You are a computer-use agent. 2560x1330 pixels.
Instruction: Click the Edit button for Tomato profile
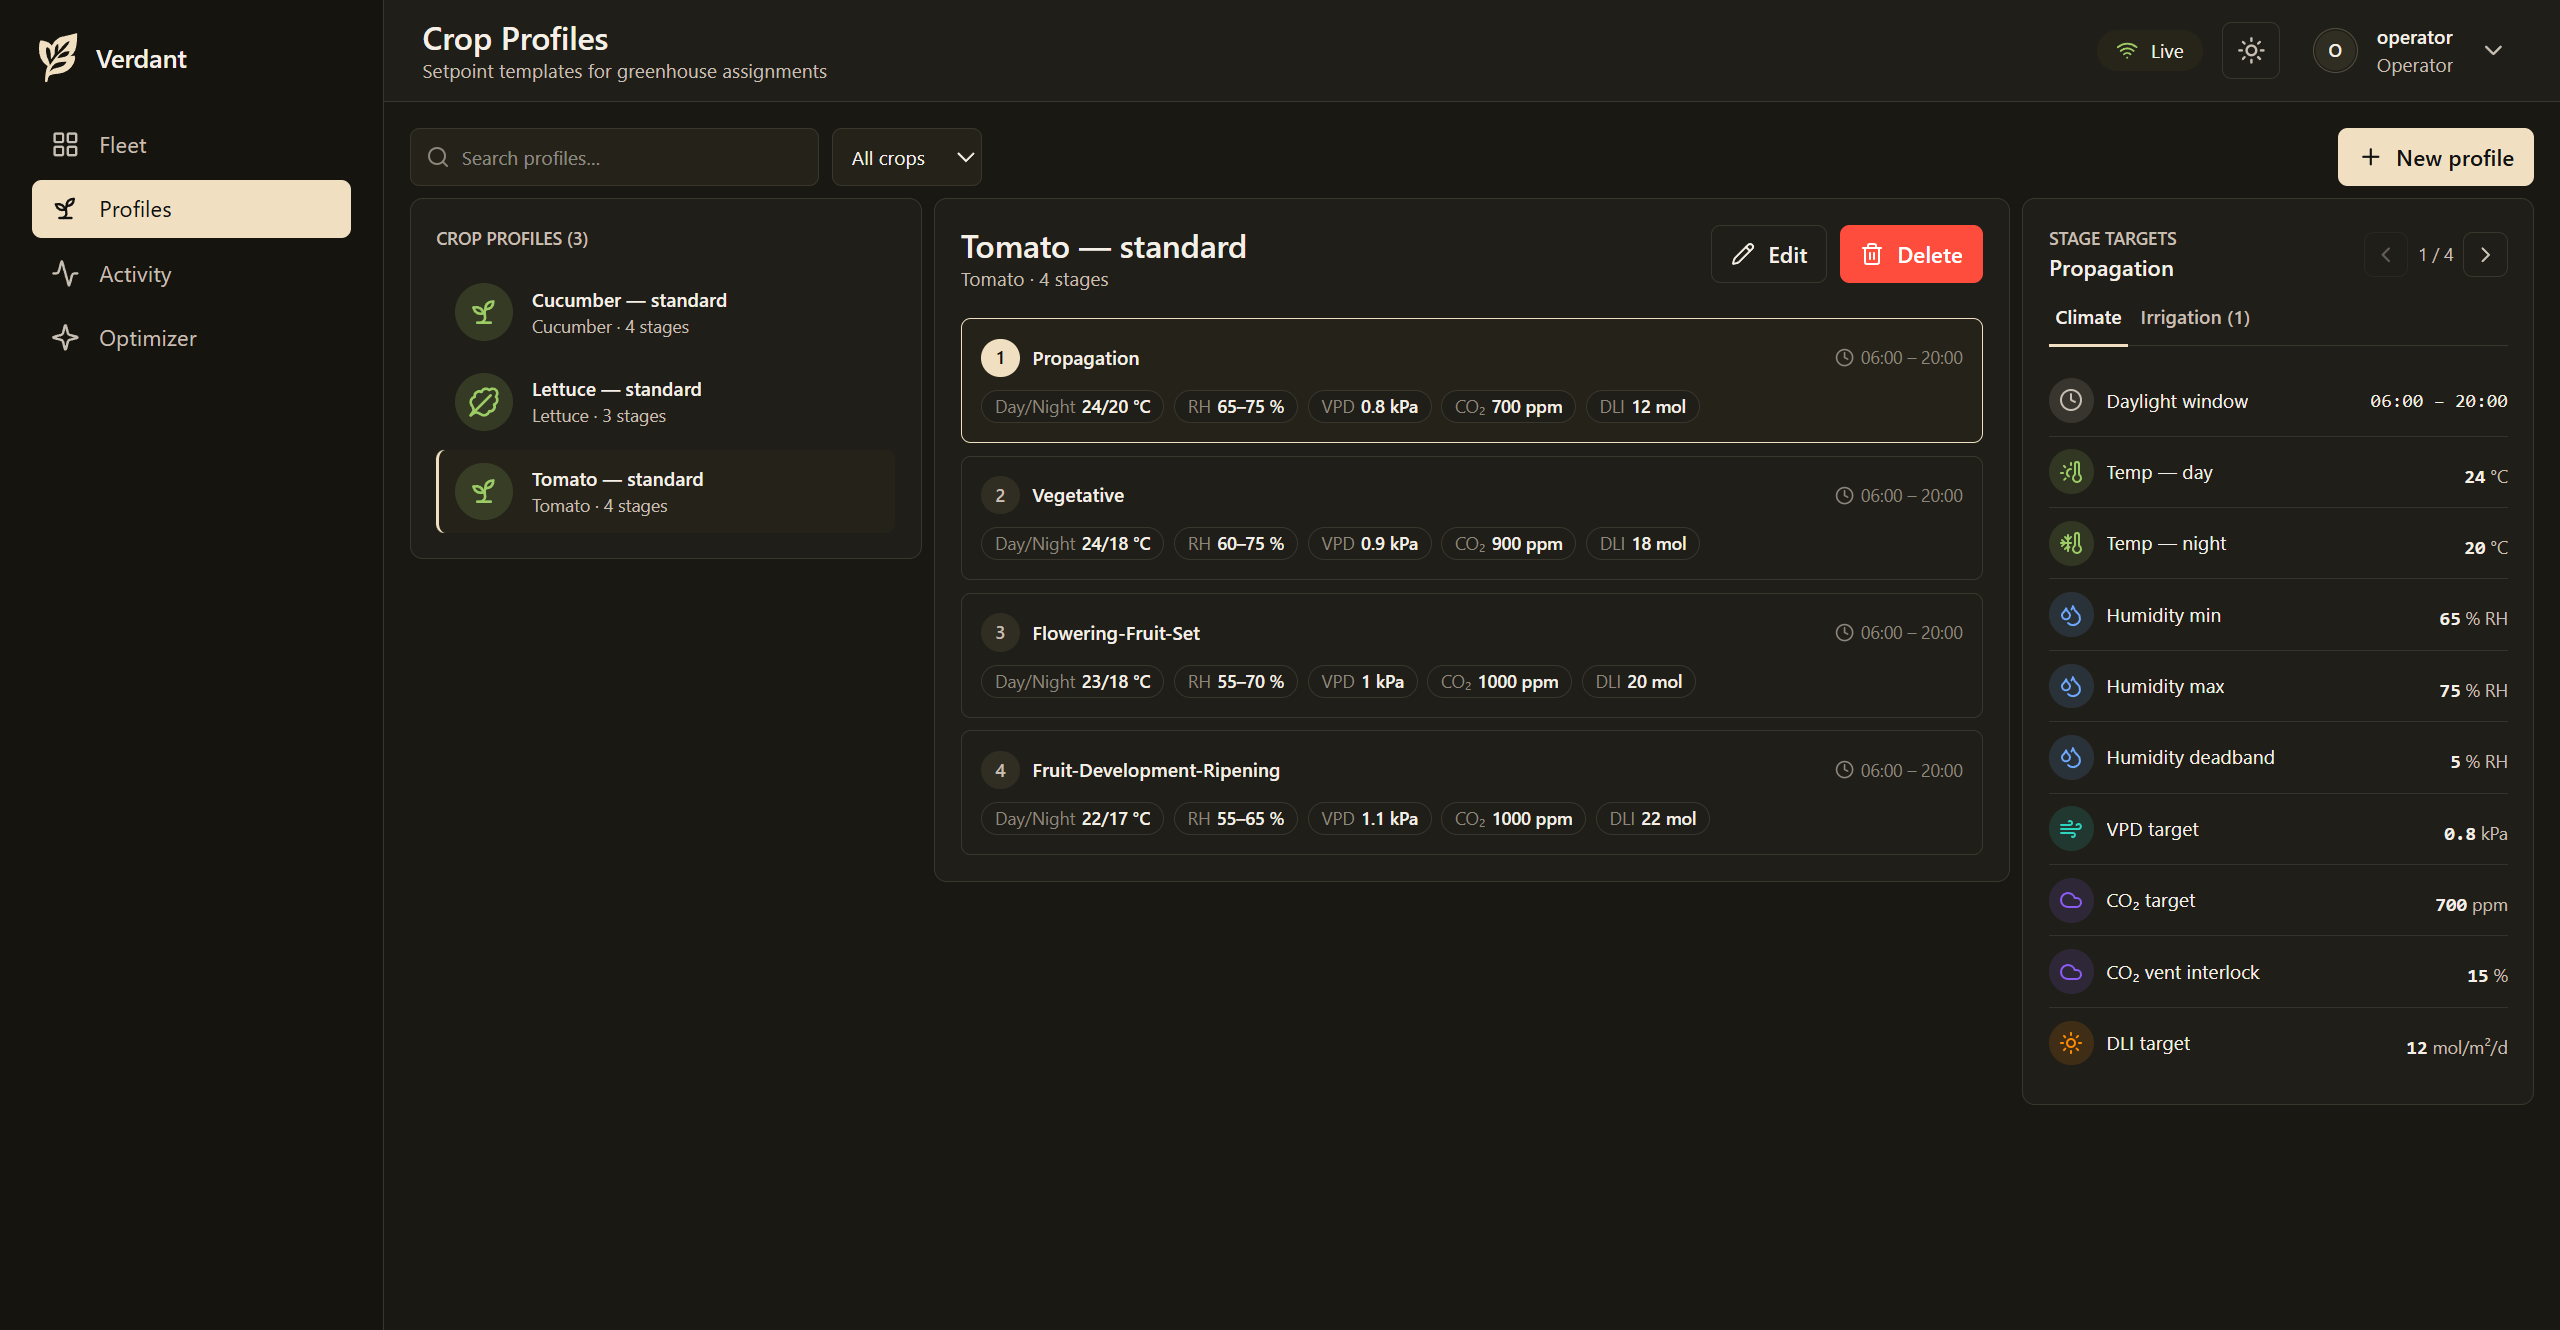point(1768,254)
